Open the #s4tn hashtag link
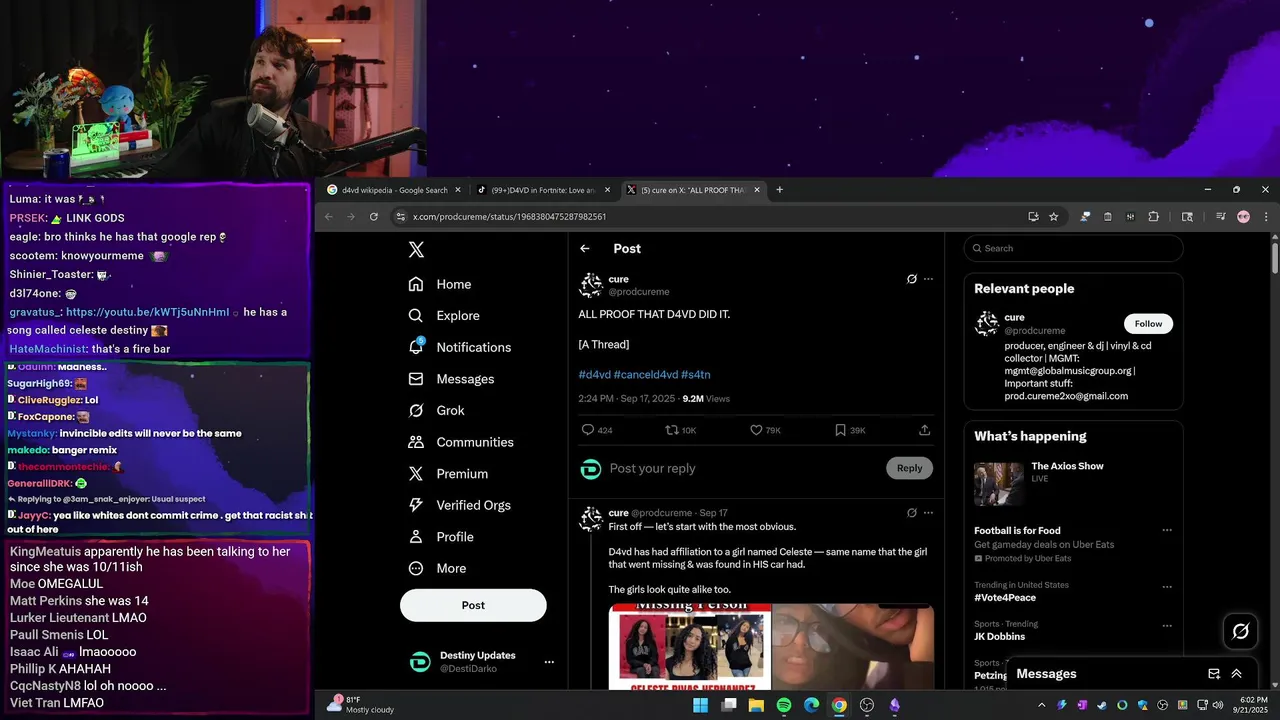 pos(696,374)
